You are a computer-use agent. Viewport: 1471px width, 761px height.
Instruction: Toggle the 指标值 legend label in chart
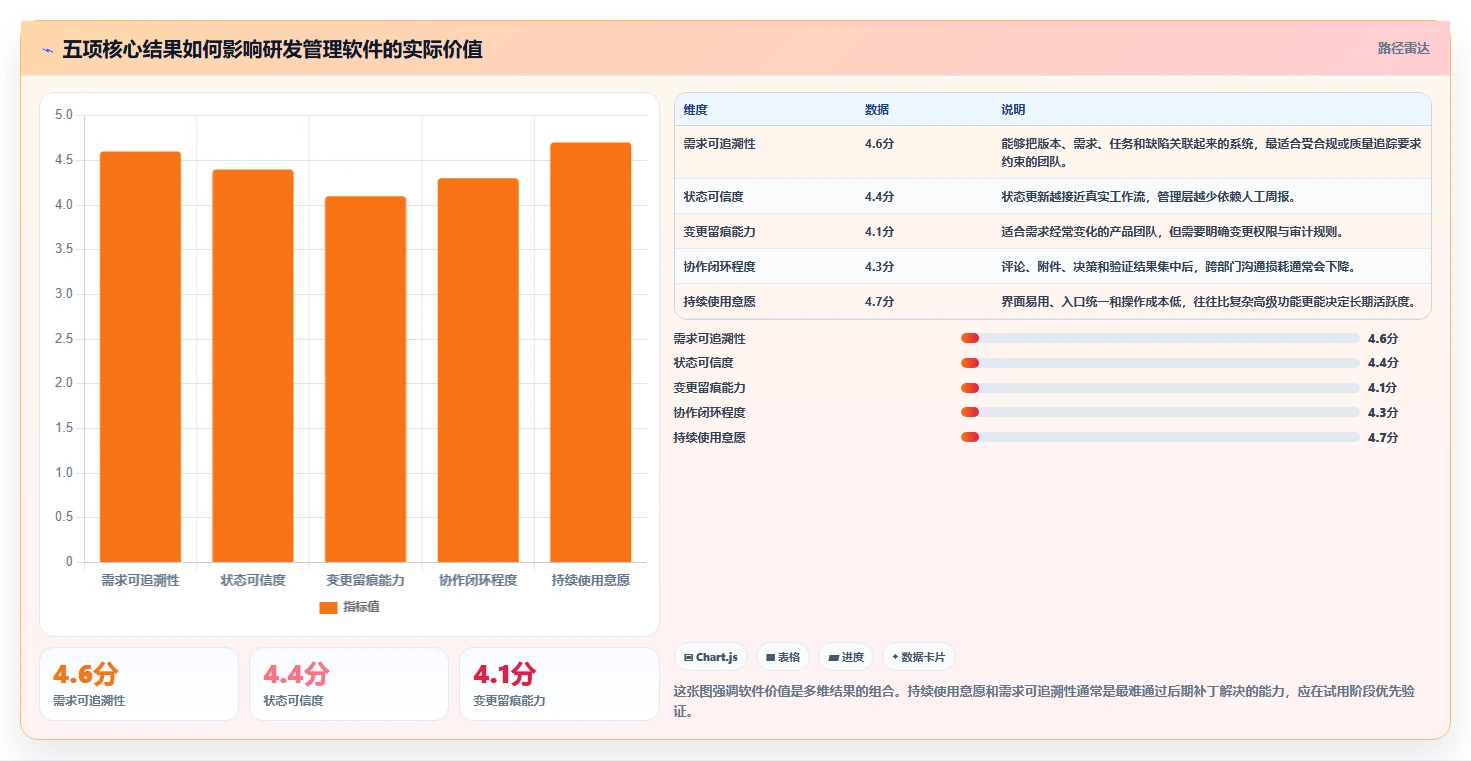(361, 607)
